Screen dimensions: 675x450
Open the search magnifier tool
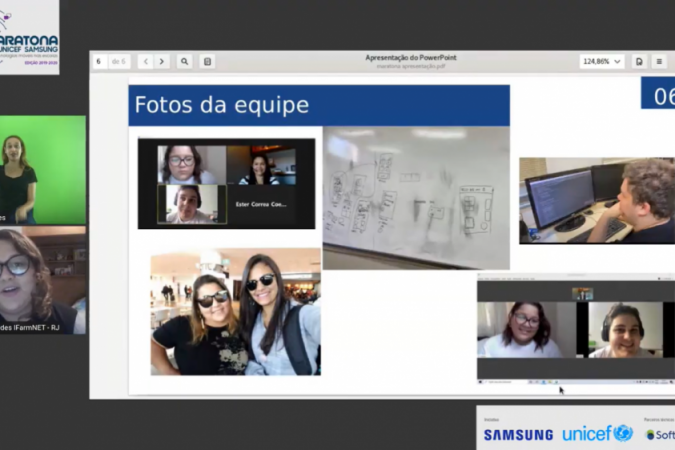coord(184,62)
